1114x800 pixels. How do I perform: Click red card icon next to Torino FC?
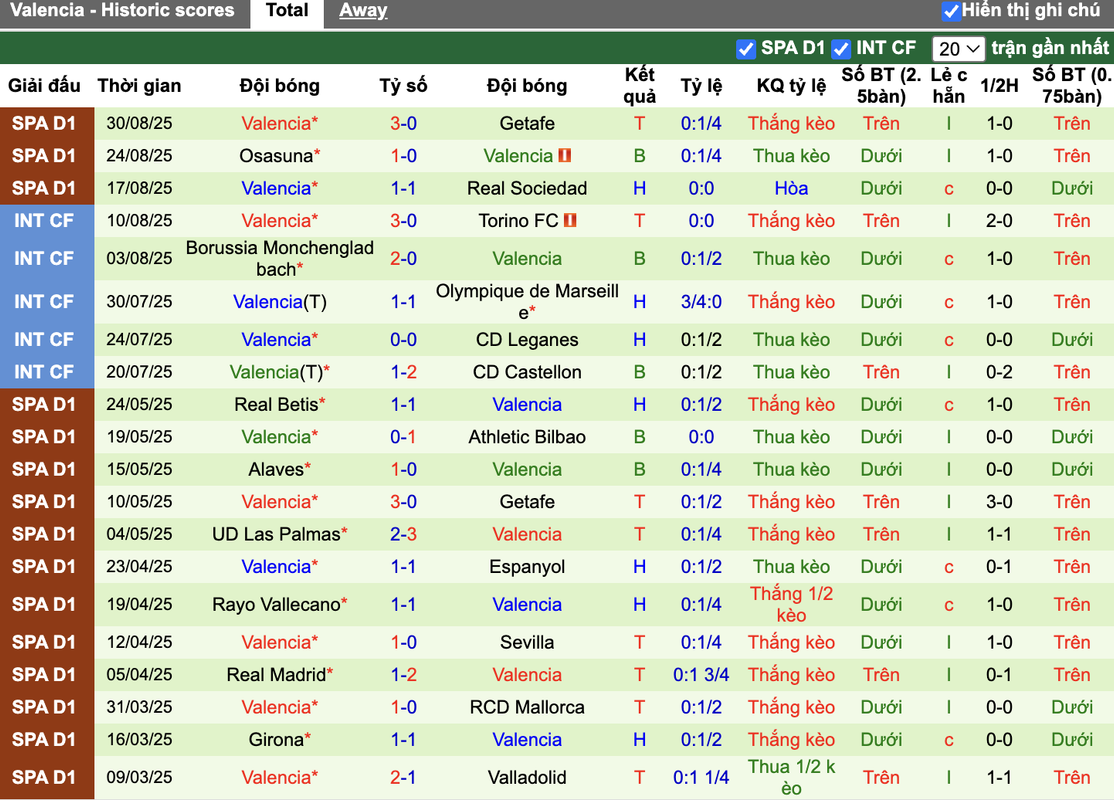point(570,221)
